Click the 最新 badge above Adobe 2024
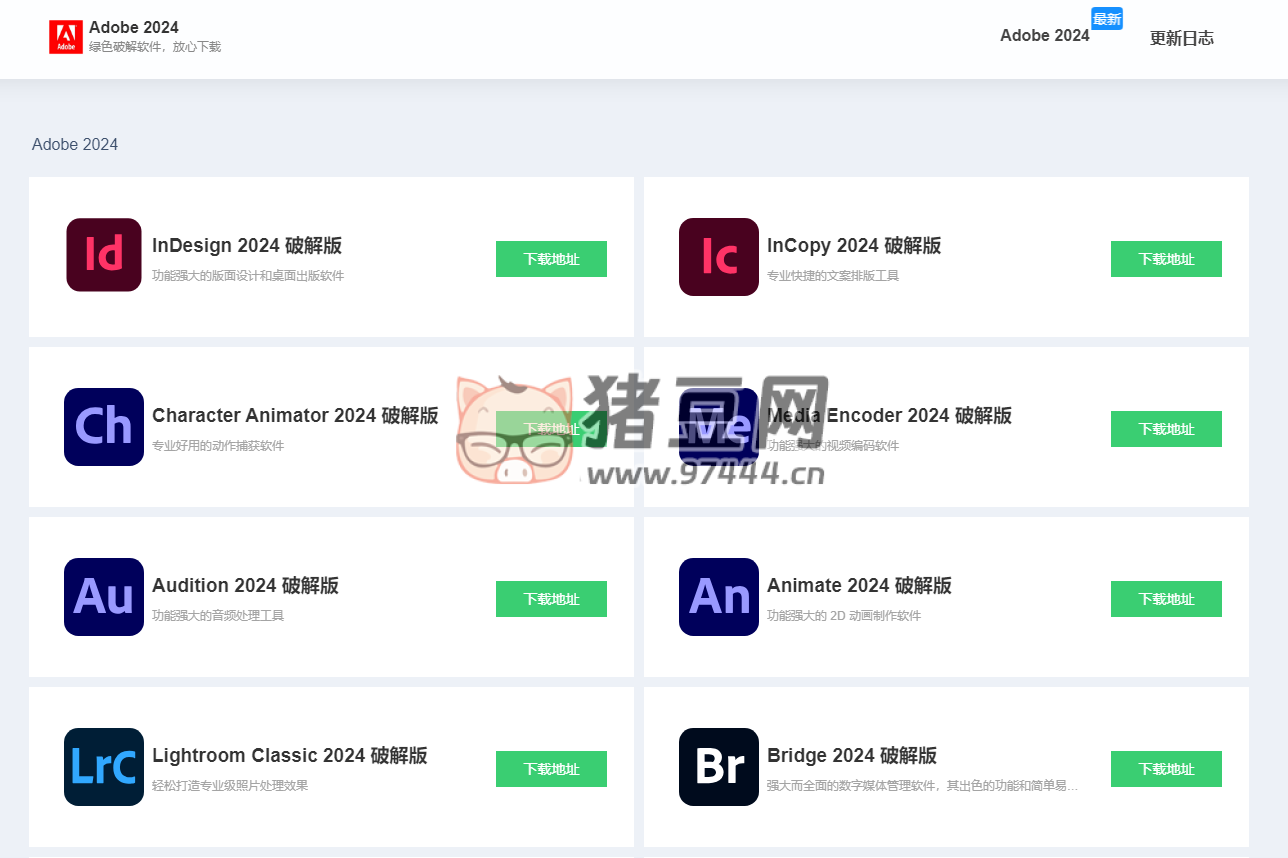The height and width of the screenshot is (858, 1288). 1107,18
